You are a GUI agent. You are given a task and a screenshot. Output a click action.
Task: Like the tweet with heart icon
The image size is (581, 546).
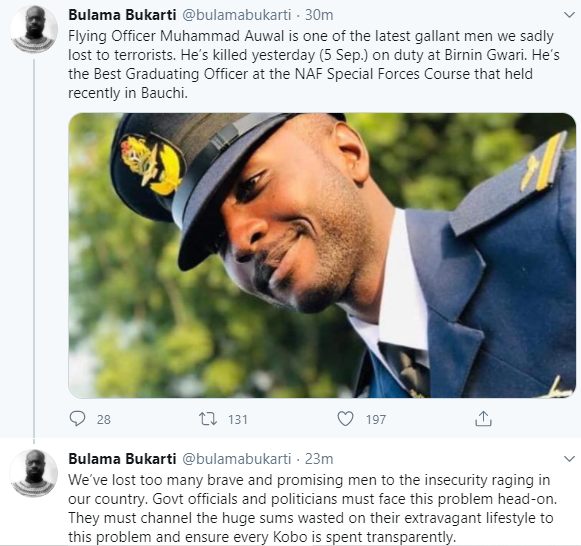345,419
